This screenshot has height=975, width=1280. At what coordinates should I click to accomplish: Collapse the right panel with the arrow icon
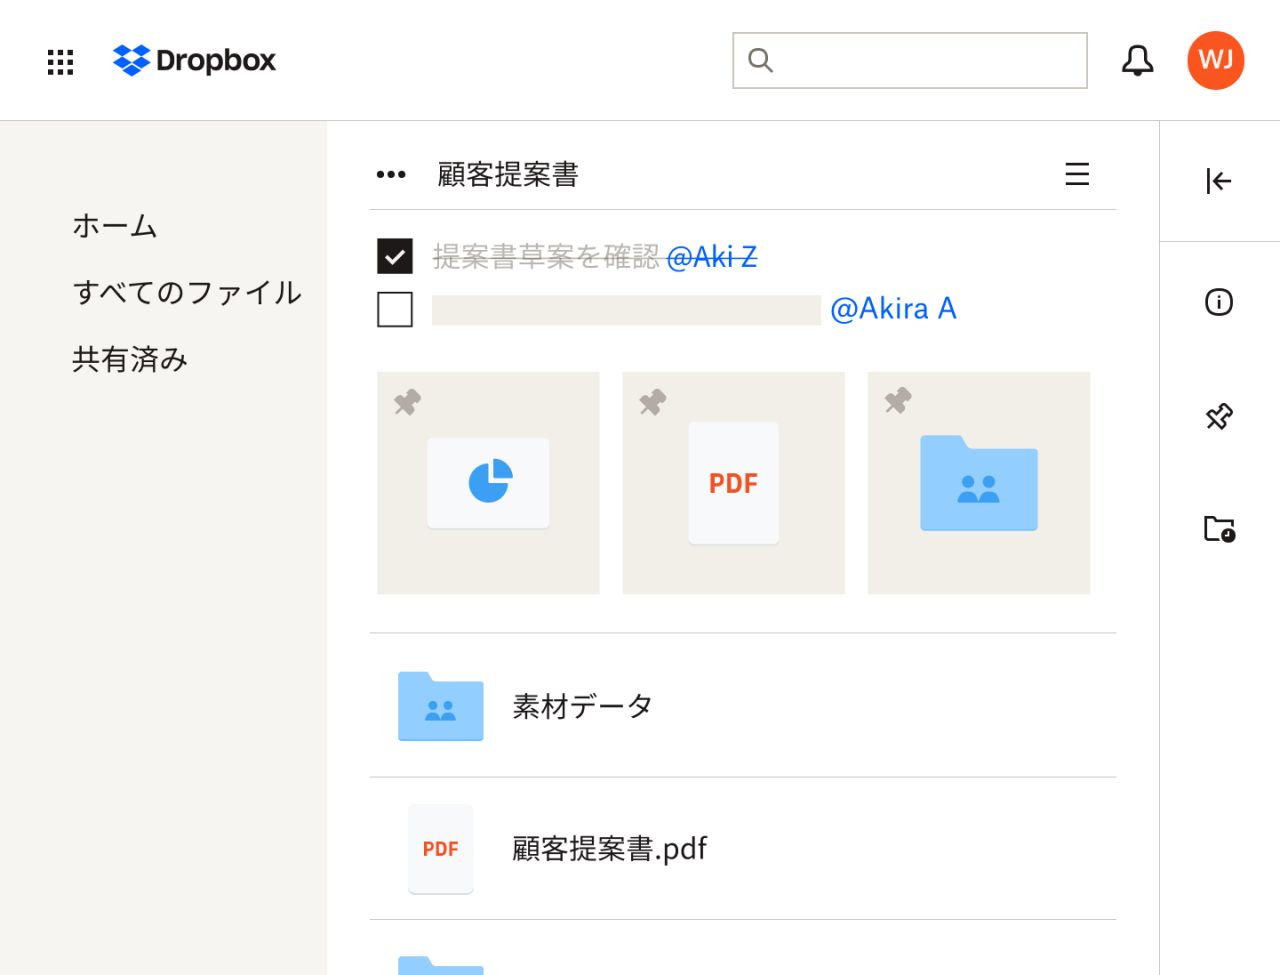point(1217,181)
